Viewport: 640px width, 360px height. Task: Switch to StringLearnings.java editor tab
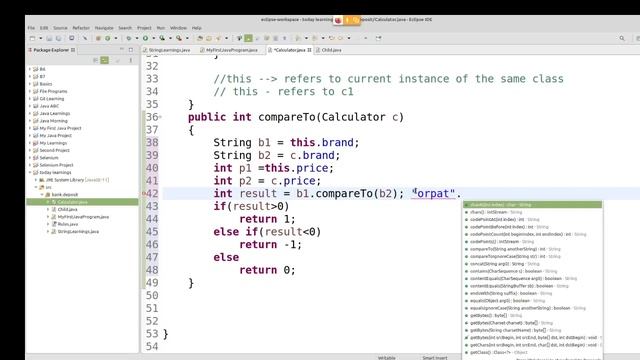point(166,50)
